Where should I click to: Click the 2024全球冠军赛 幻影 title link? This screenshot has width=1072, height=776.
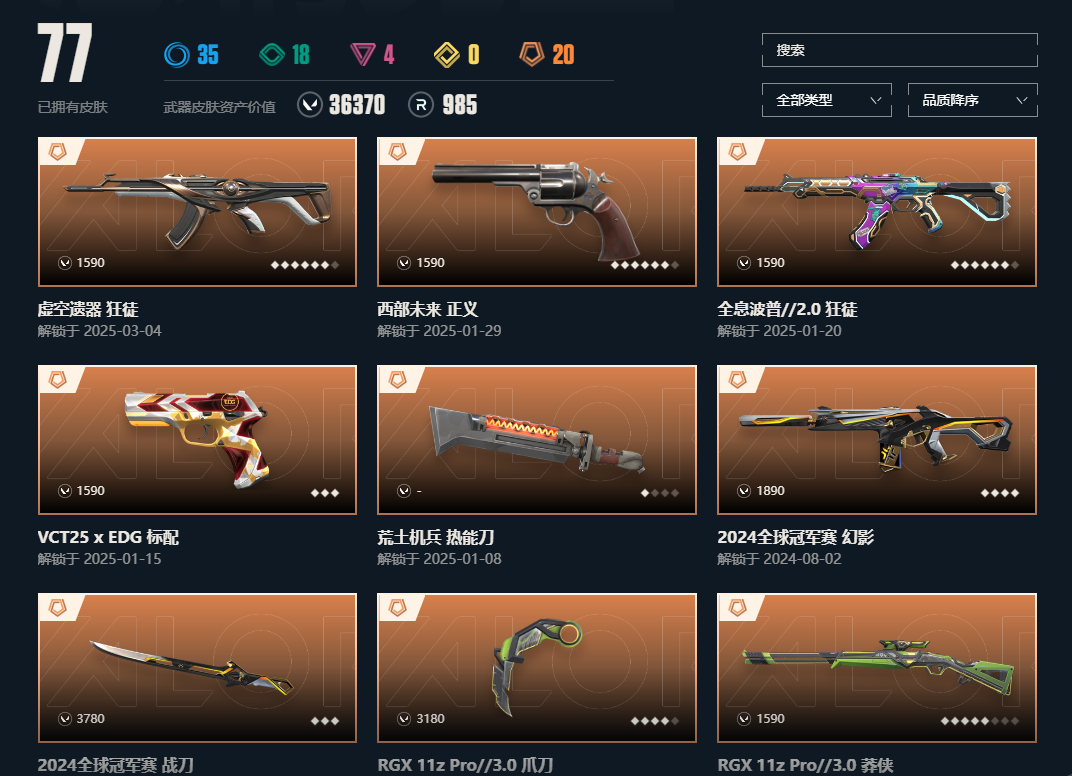click(796, 537)
